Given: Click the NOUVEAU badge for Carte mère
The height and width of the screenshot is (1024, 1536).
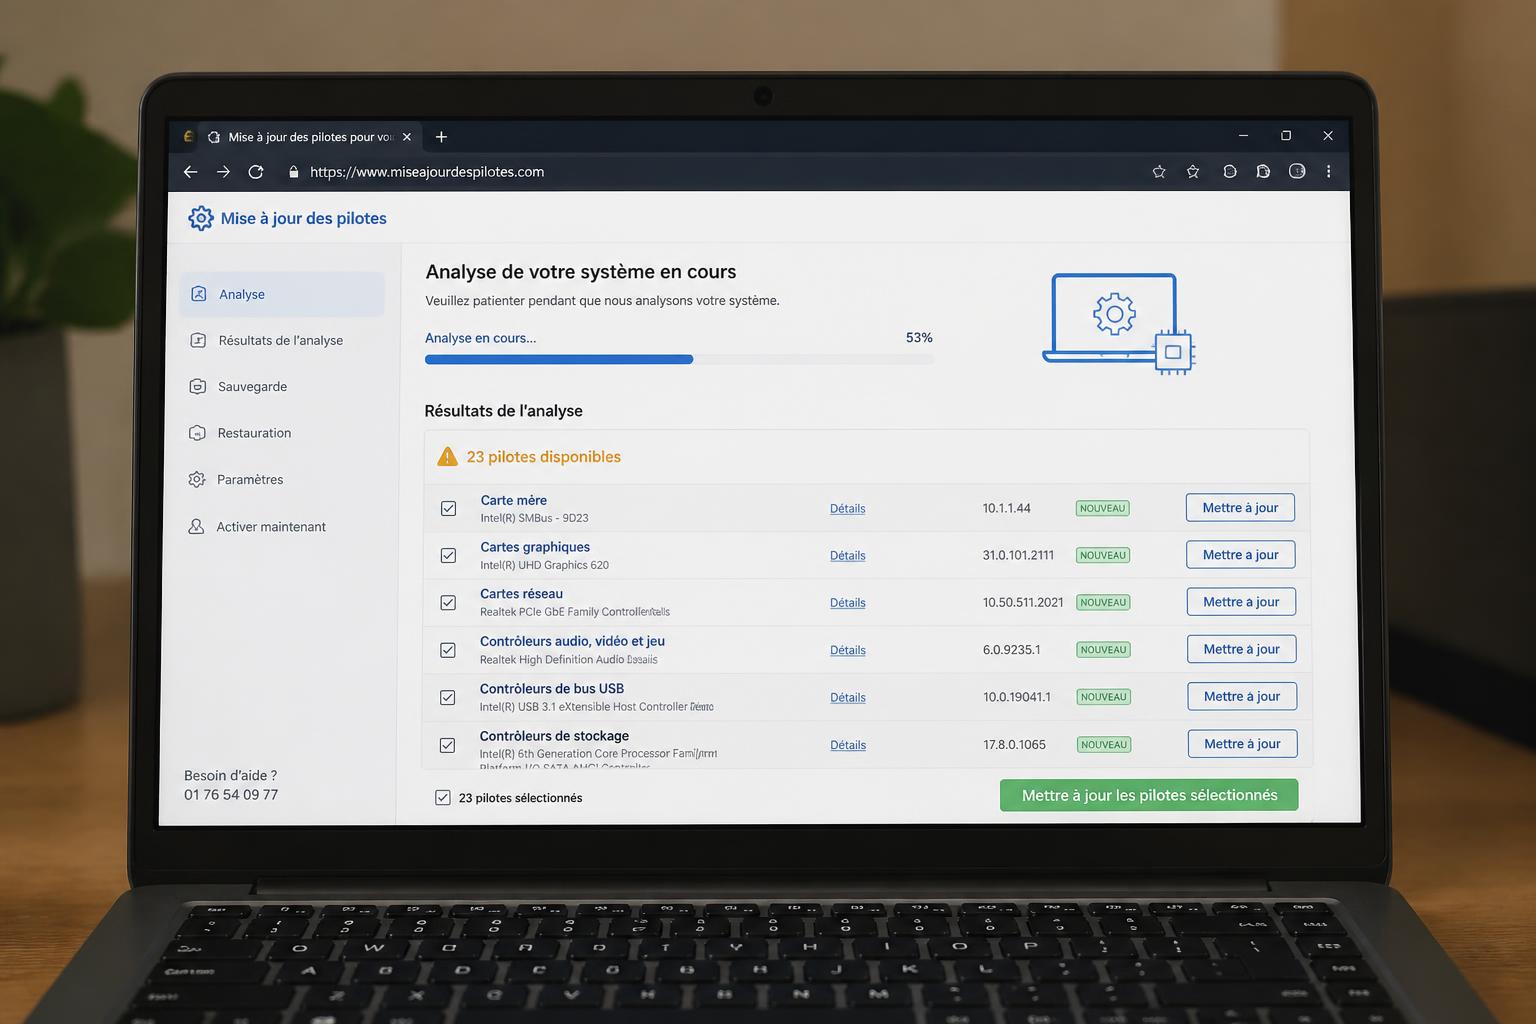Looking at the screenshot, I should click(1102, 508).
